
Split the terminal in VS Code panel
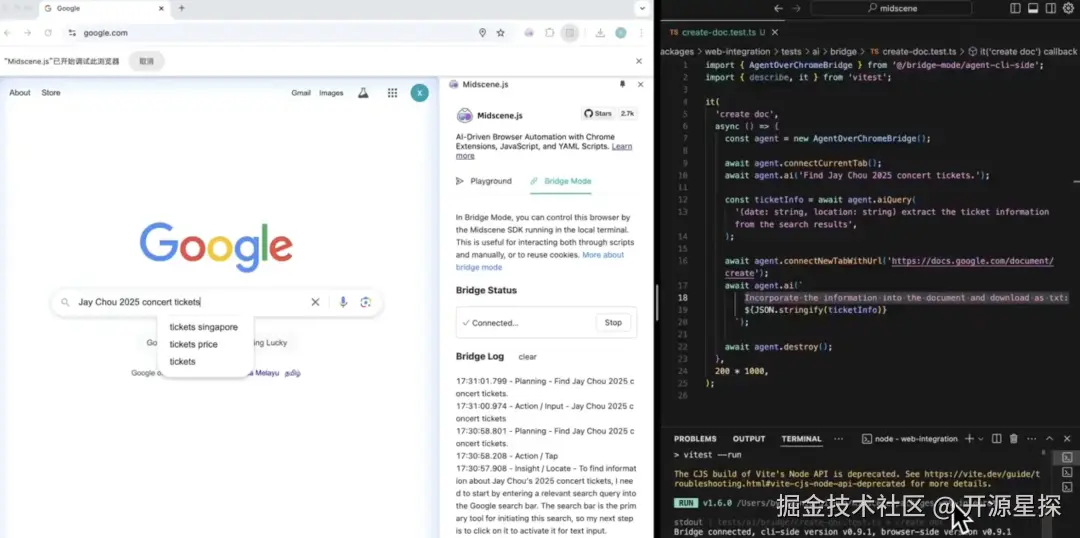tap(997, 439)
